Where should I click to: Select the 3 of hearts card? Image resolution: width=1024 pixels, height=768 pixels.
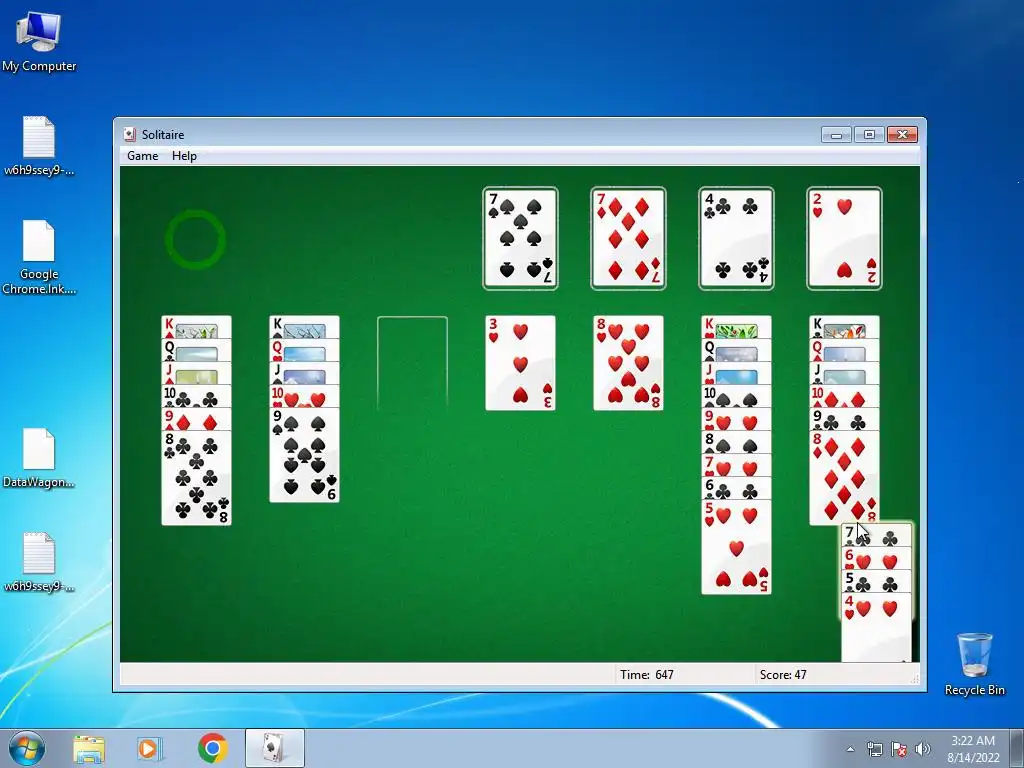click(x=520, y=363)
